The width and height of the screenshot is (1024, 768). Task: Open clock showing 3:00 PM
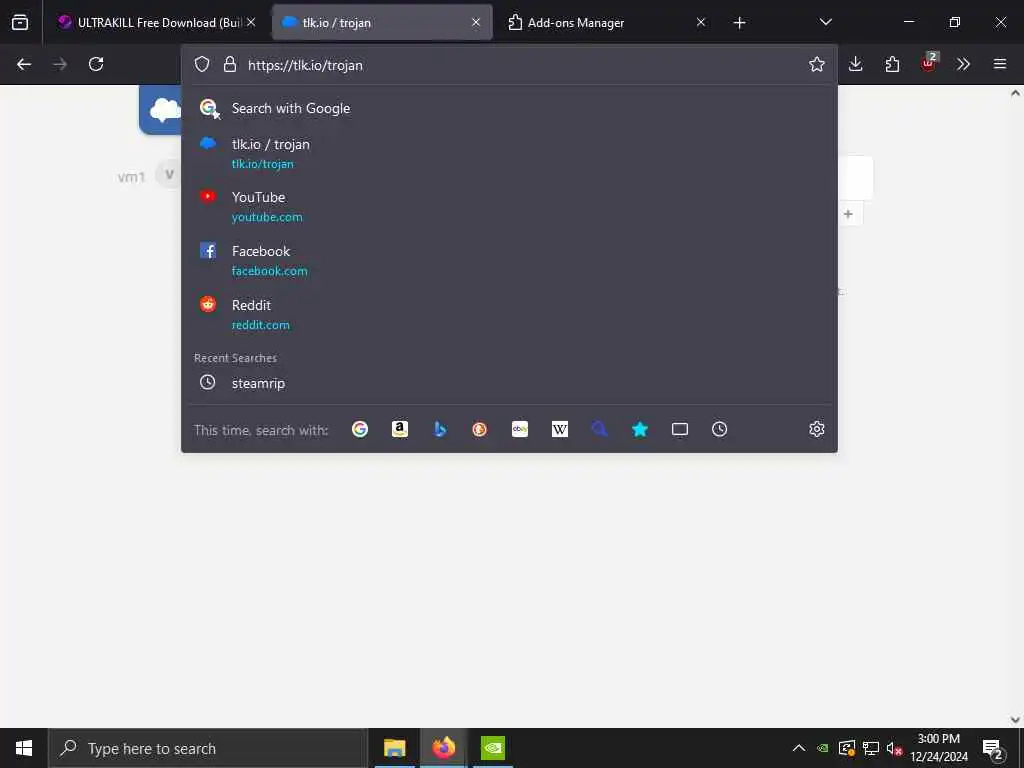point(939,748)
